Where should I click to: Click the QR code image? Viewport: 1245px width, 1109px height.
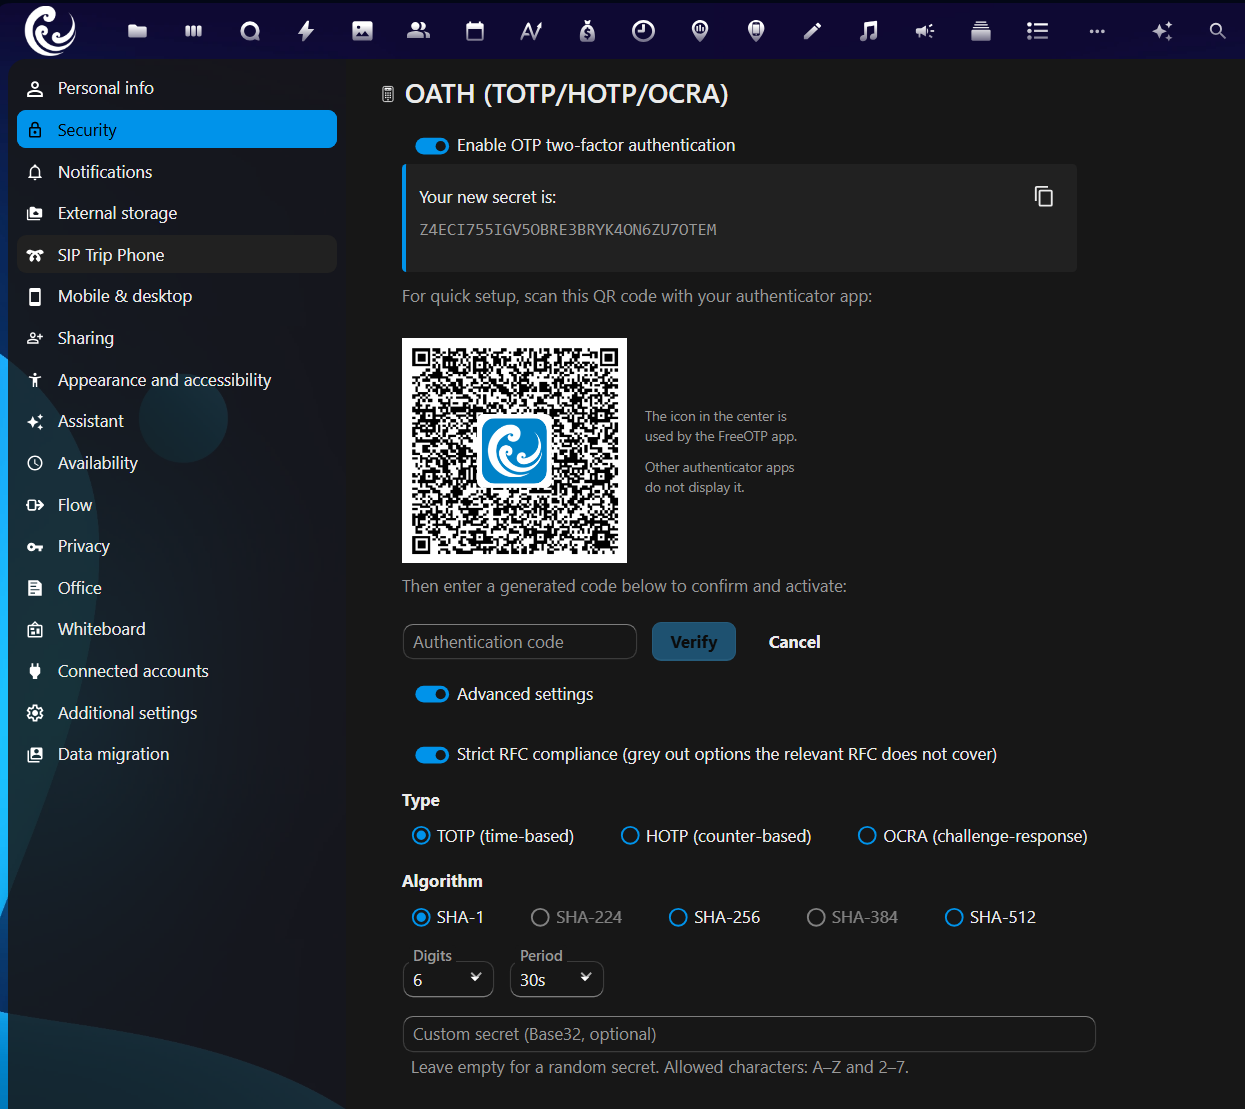pyautogui.click(x=514, y=450)
